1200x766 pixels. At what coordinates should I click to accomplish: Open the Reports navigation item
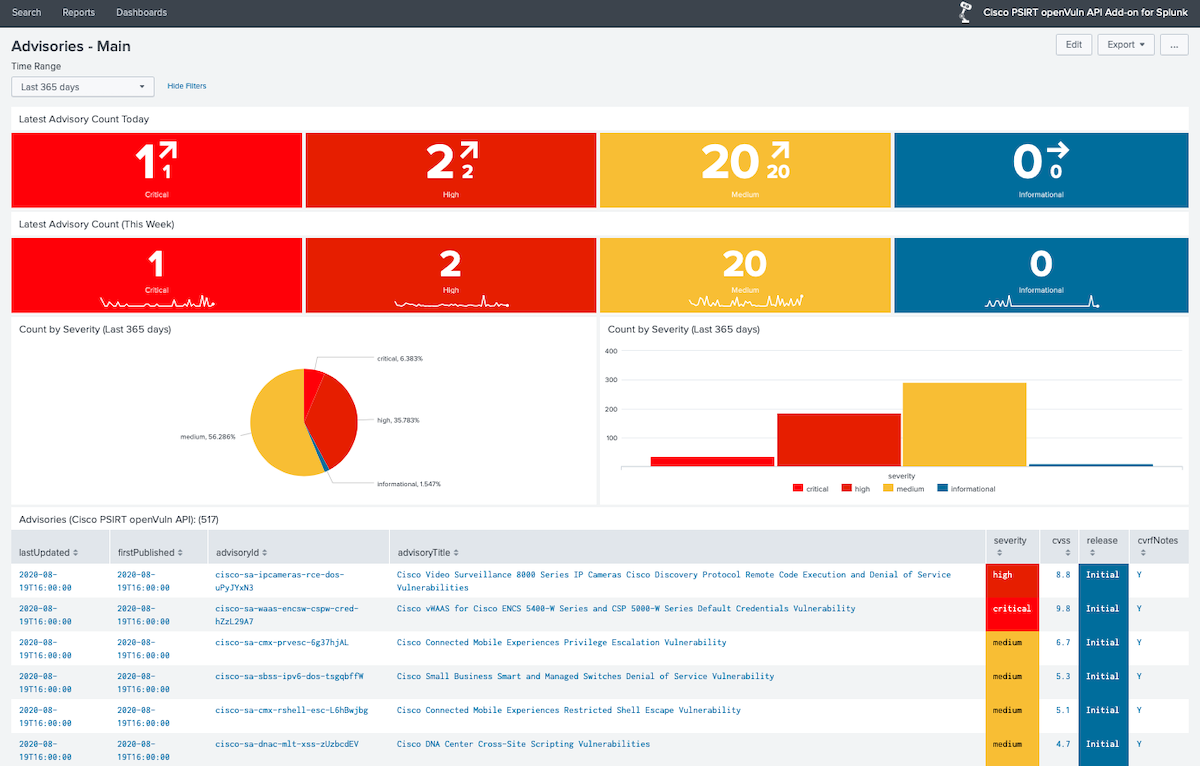(x=79, y=13)
